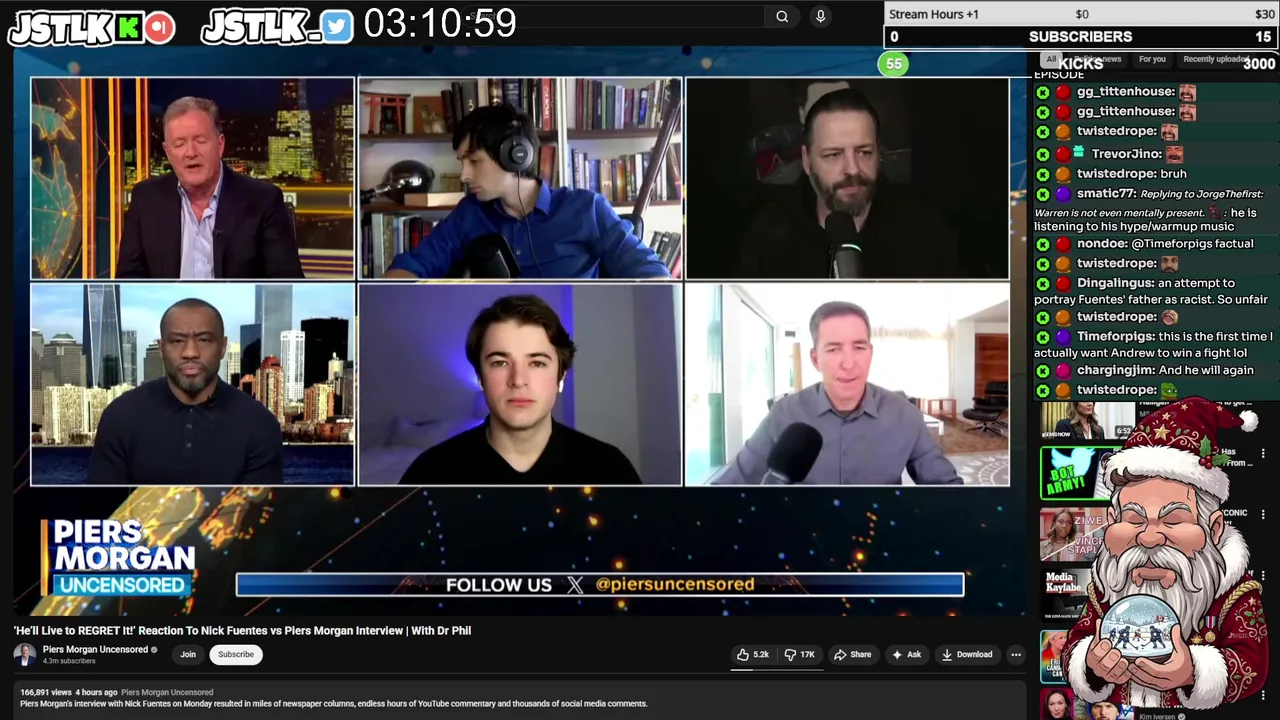Click the Kim Iversen channel name
1280x720 pixels.
tap(1158, 716)
